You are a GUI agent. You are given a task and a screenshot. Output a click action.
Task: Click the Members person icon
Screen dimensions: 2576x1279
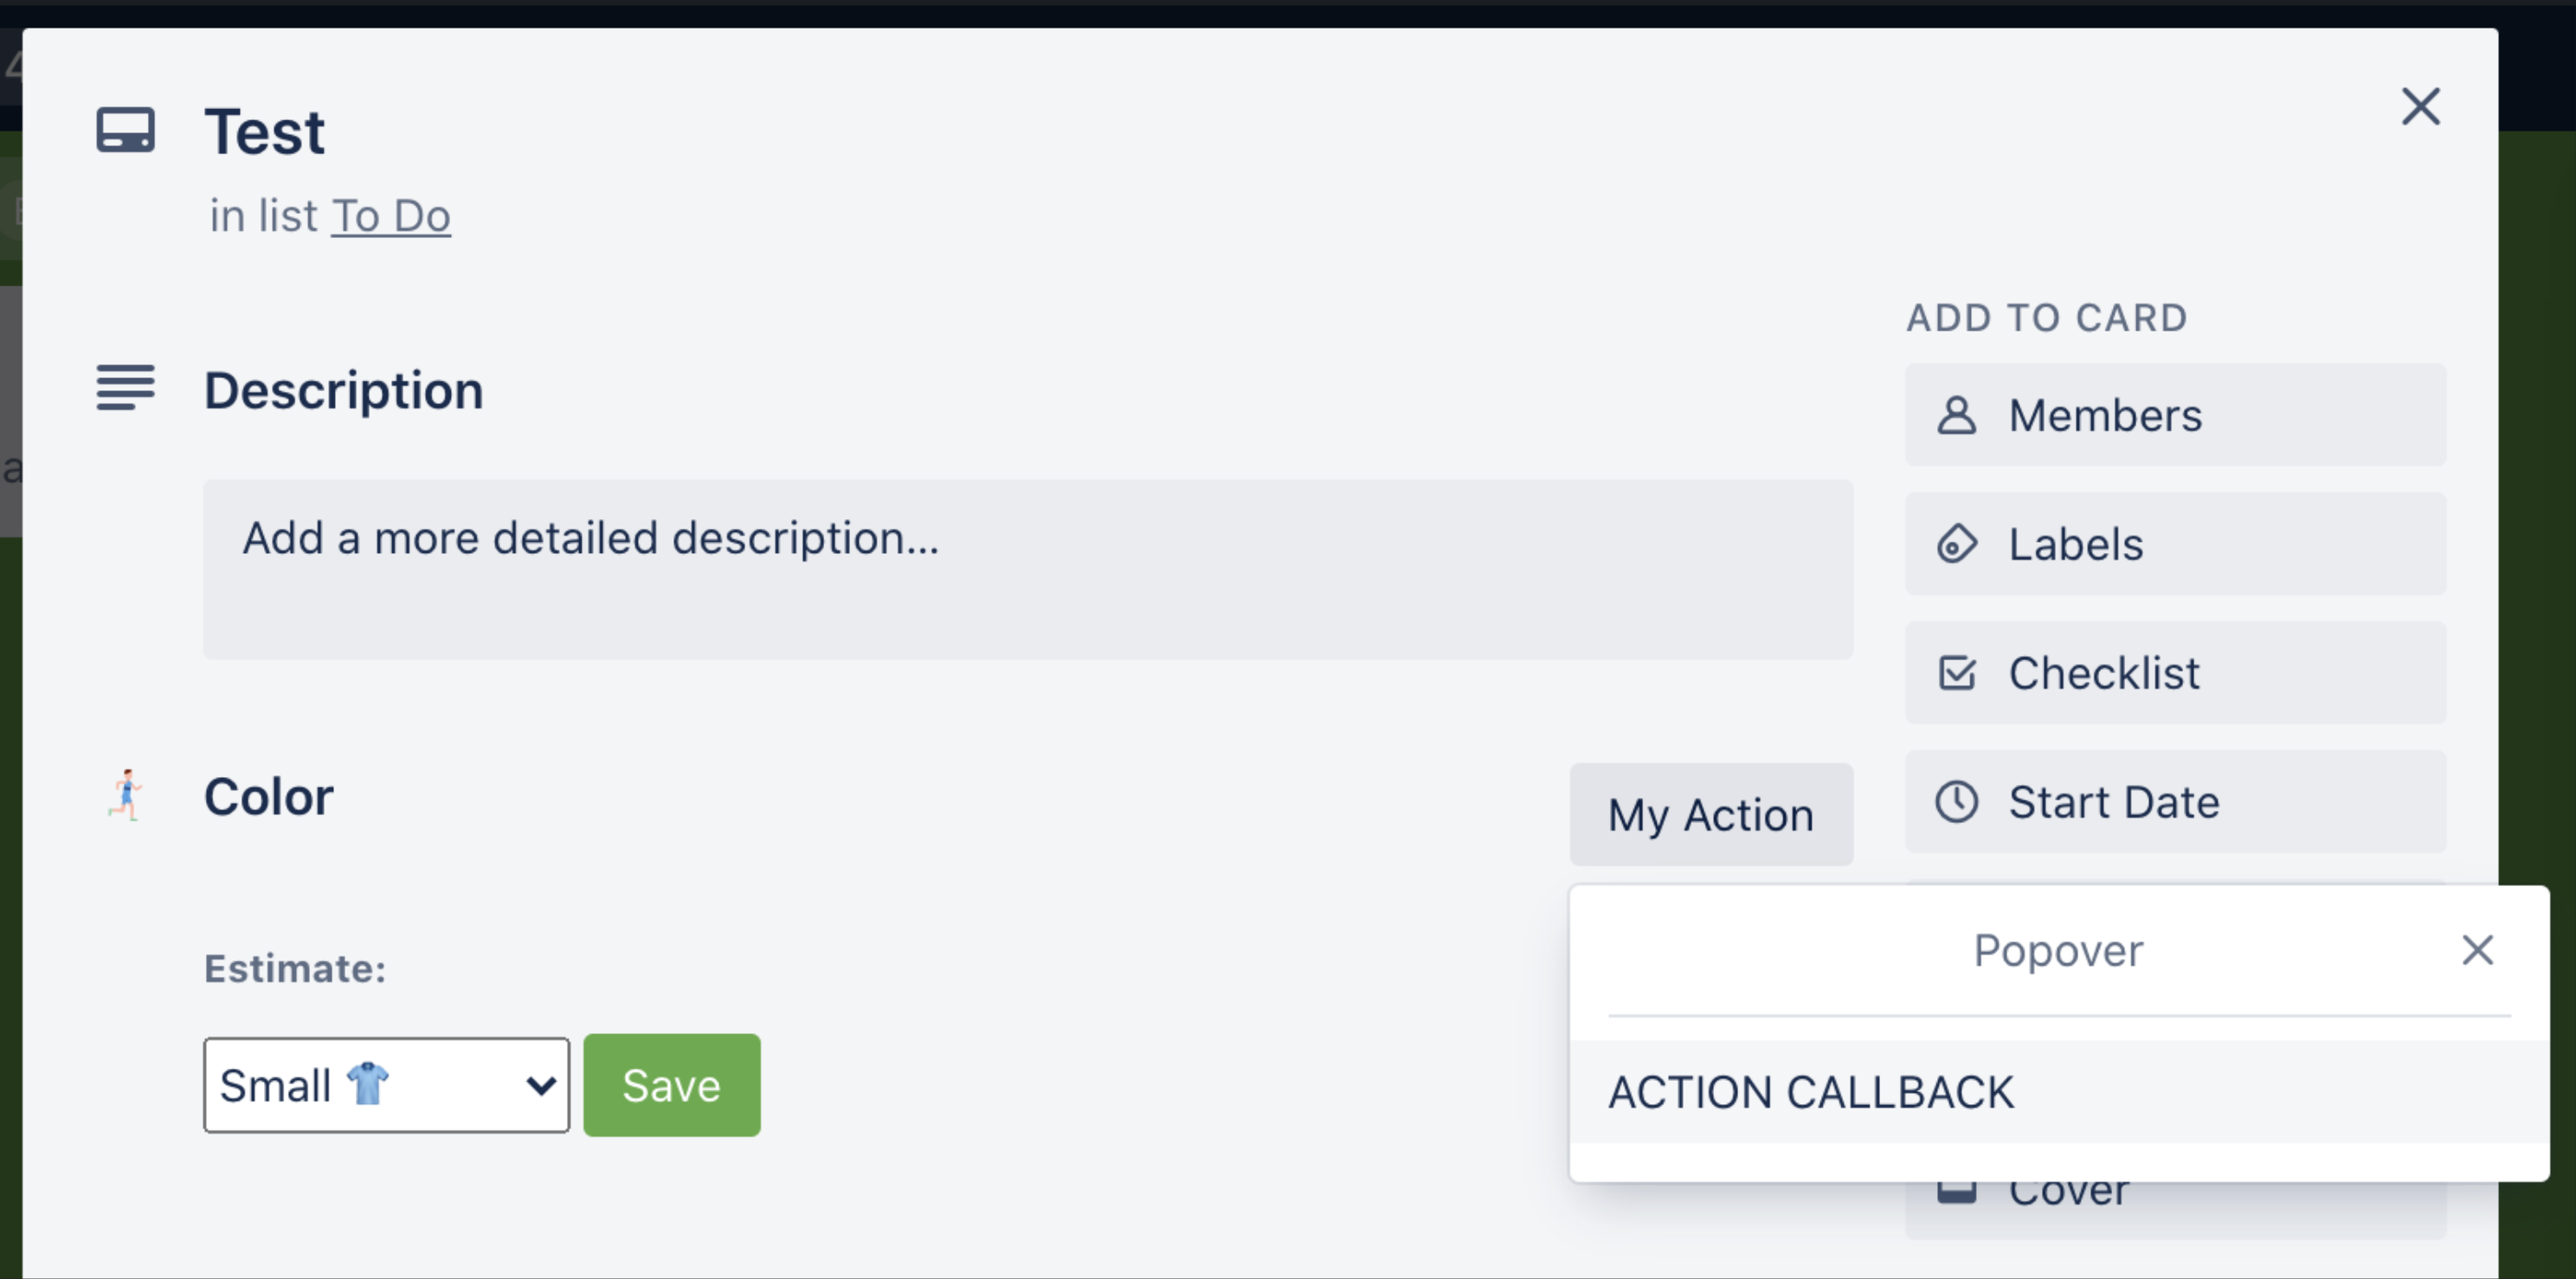pos(1956,415)
